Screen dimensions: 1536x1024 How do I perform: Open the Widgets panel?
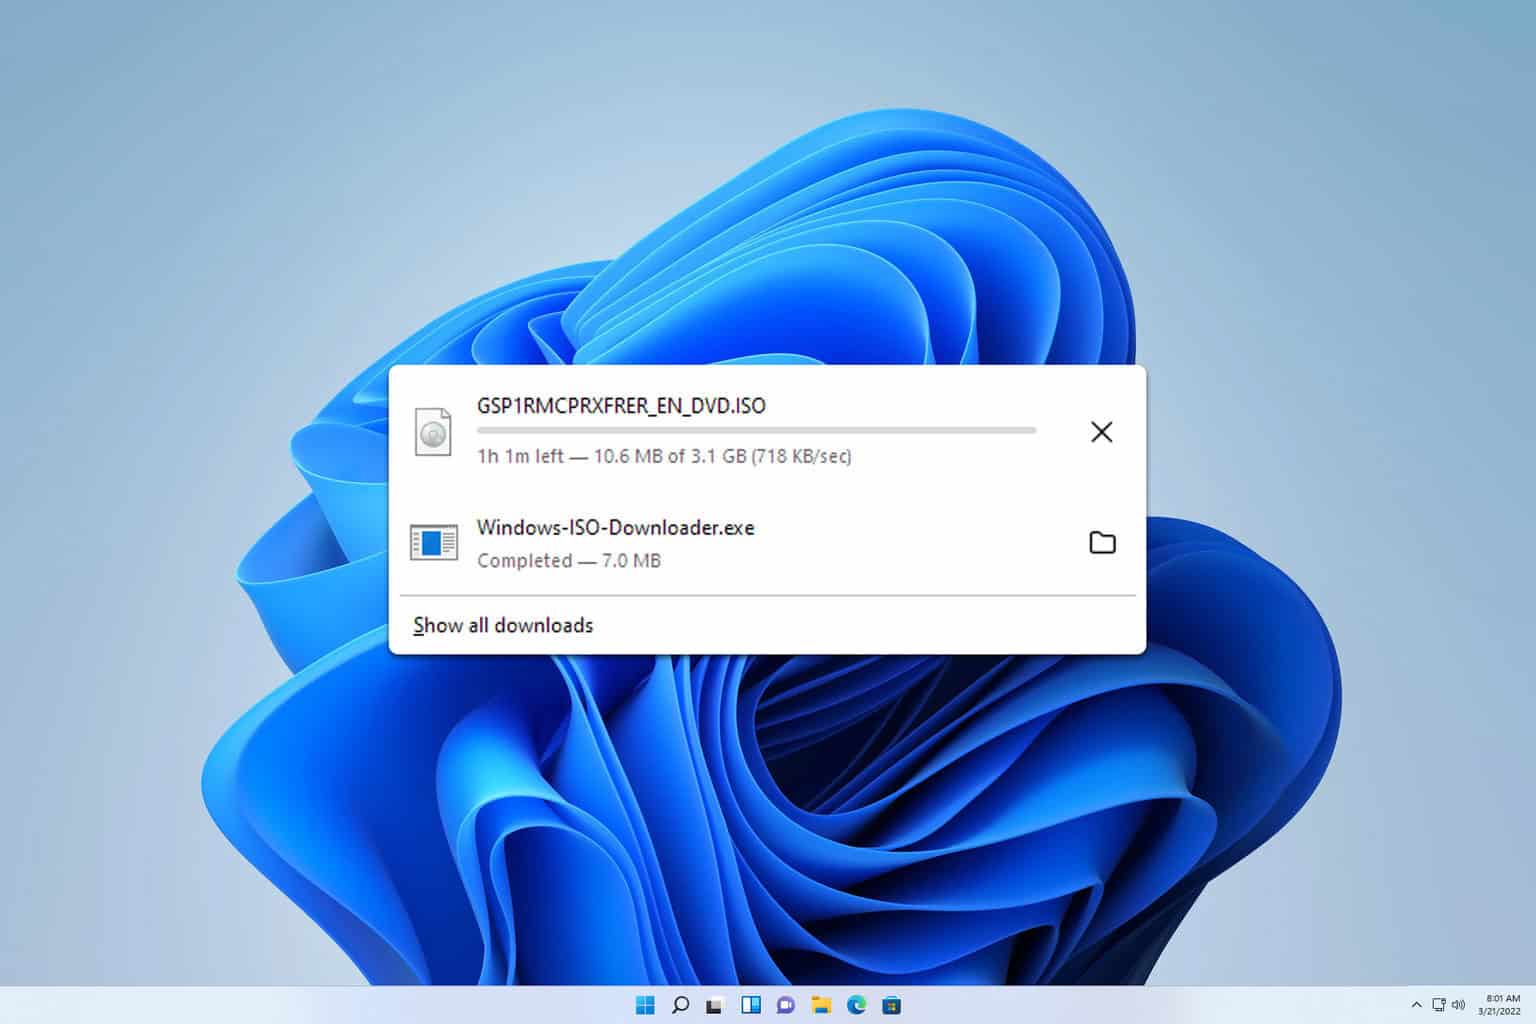(x=751, y=1005)
